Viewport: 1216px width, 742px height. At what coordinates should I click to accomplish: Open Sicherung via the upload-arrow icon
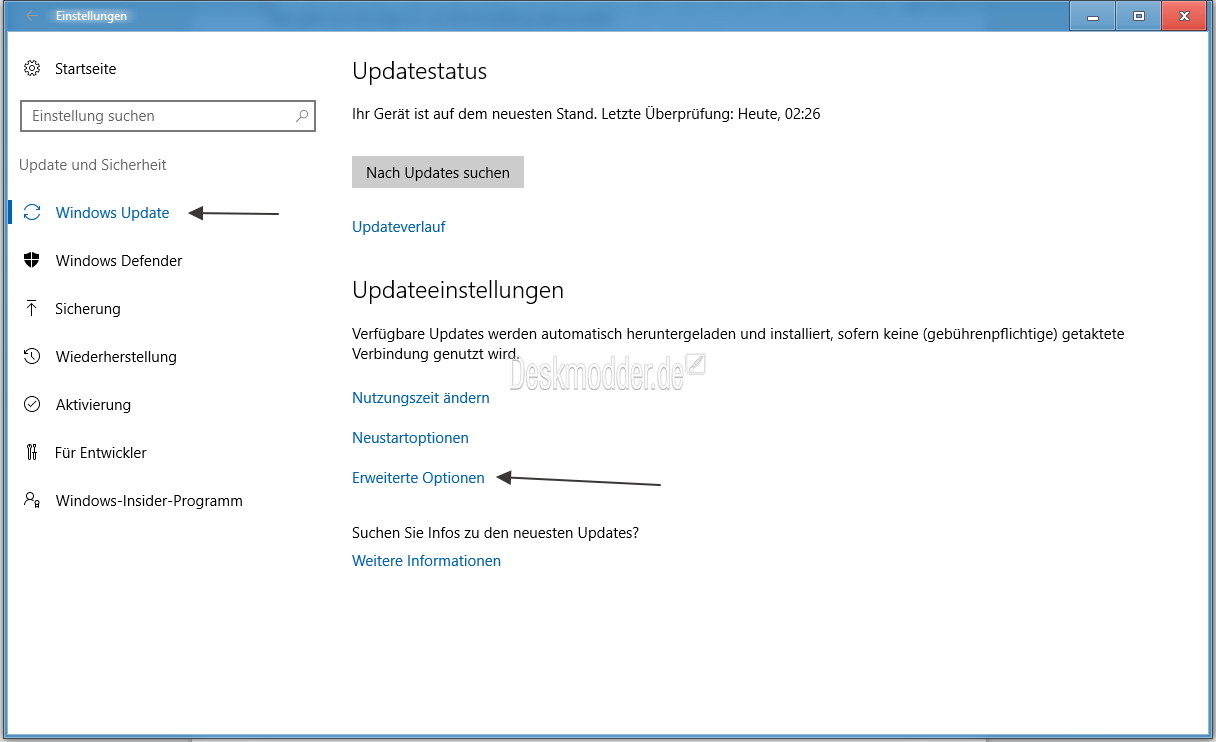pyautogui.click(x=31, y=308)
